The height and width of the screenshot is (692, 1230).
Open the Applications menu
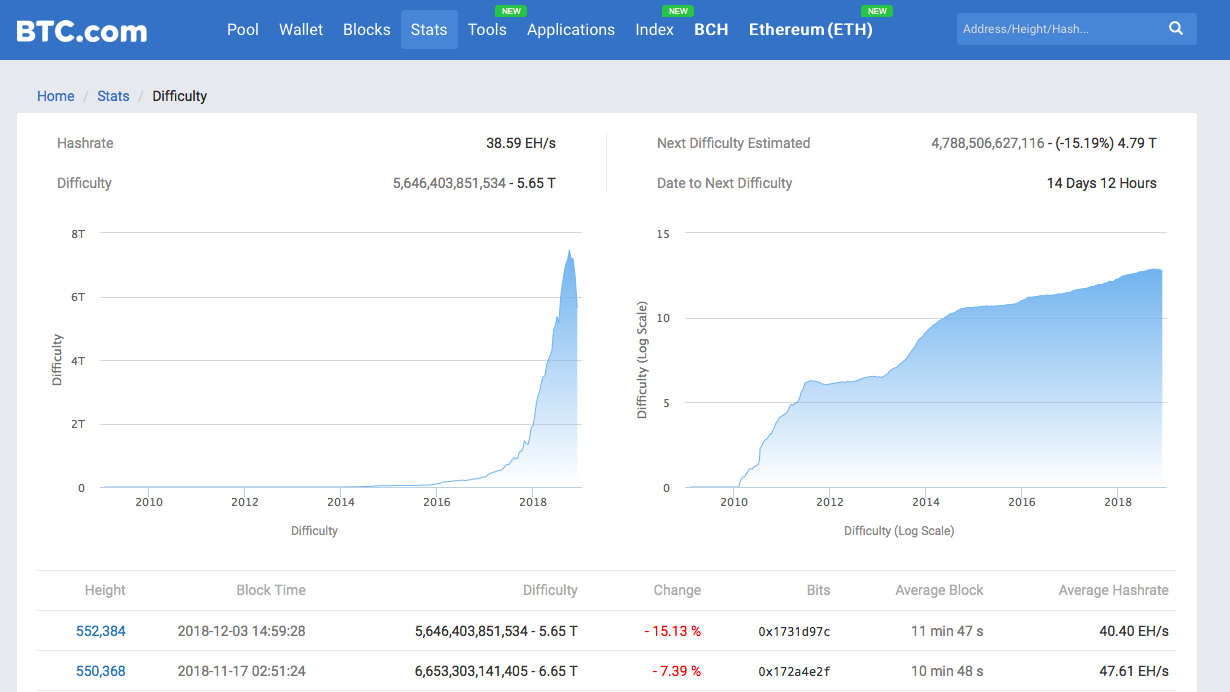tap(571, 30)
